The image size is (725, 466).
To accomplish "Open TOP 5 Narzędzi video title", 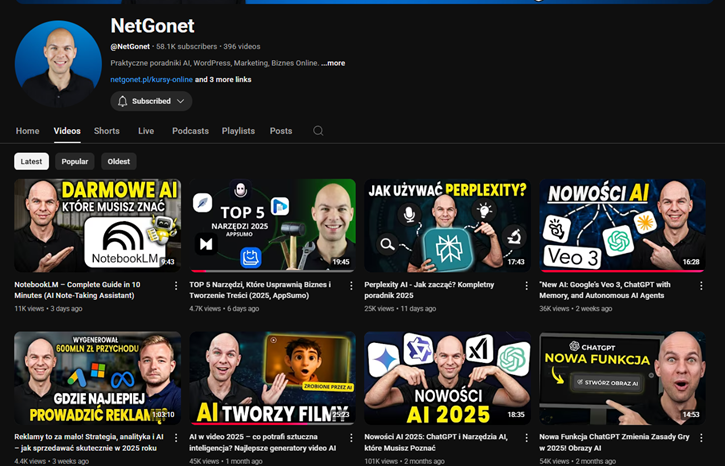I will 260,290.
